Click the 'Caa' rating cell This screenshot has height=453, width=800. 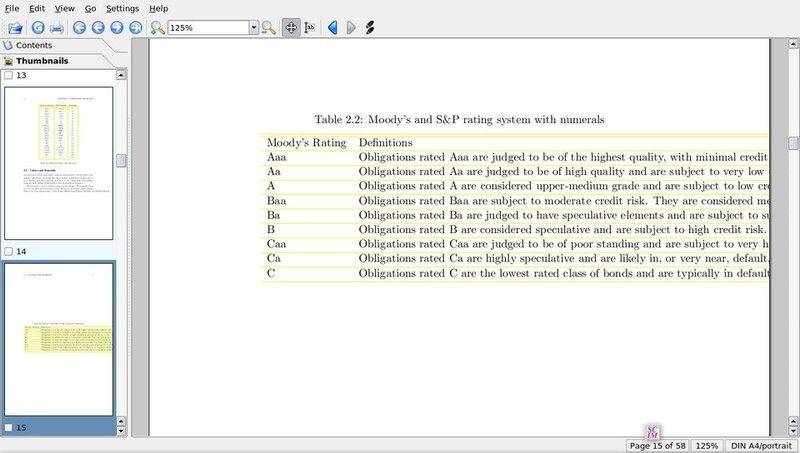click(x=277, y=244)
